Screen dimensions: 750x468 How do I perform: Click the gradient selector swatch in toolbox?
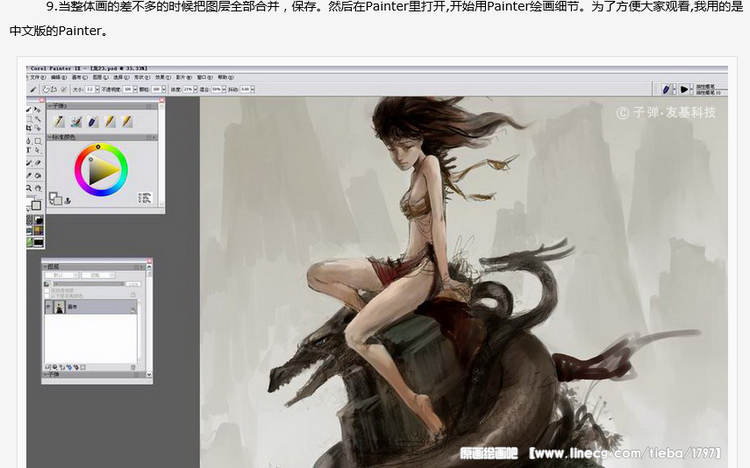tap(39, 220)
